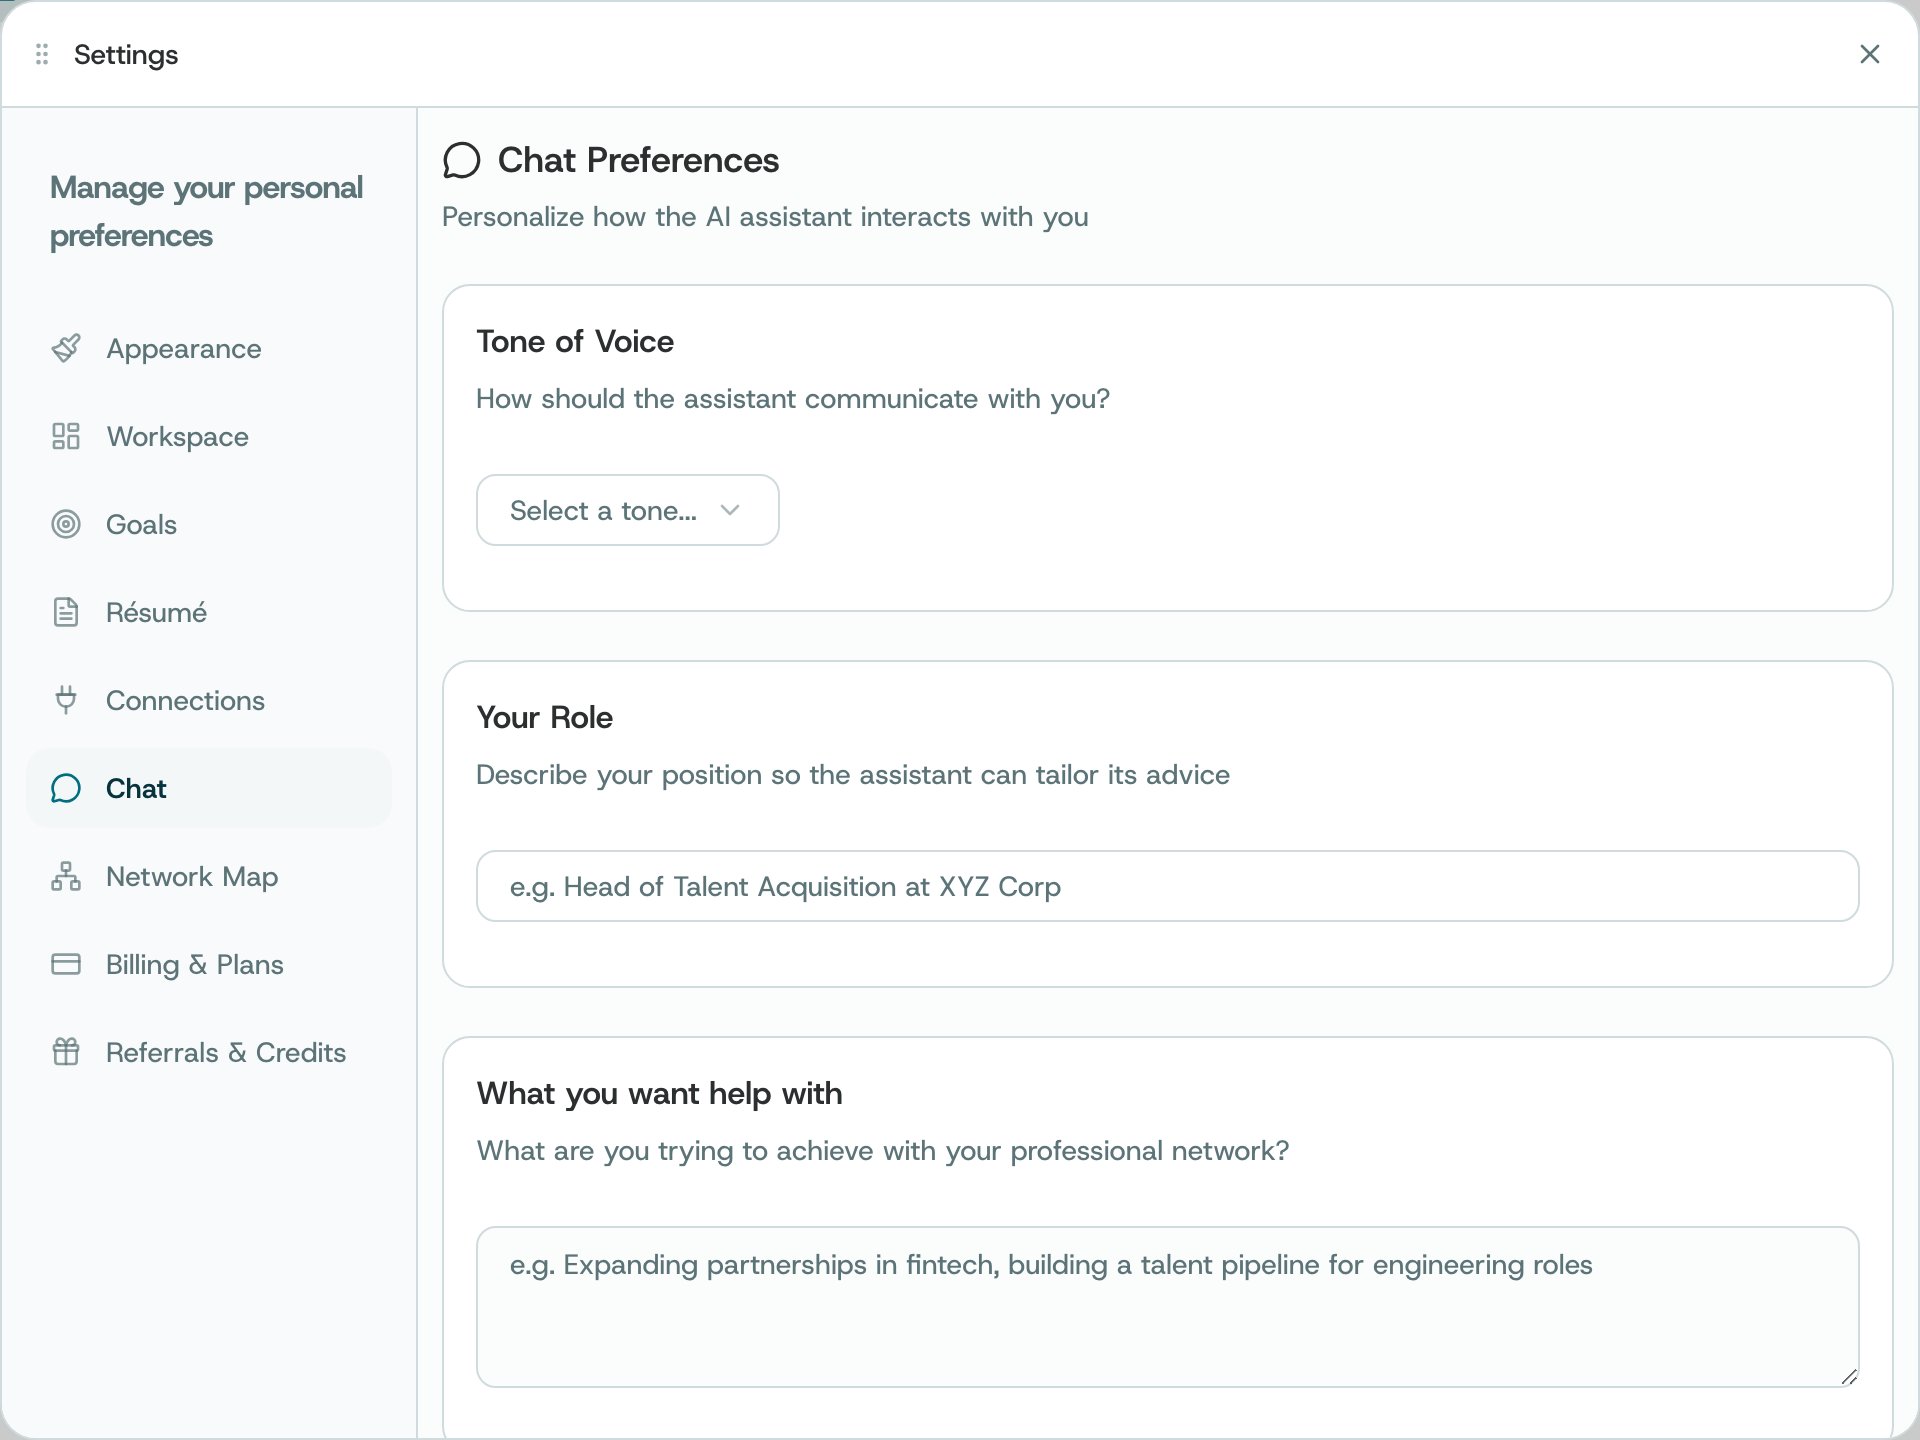Click the Tone of Voice heading
1920x1440 pixels.
tap(575, 342)
